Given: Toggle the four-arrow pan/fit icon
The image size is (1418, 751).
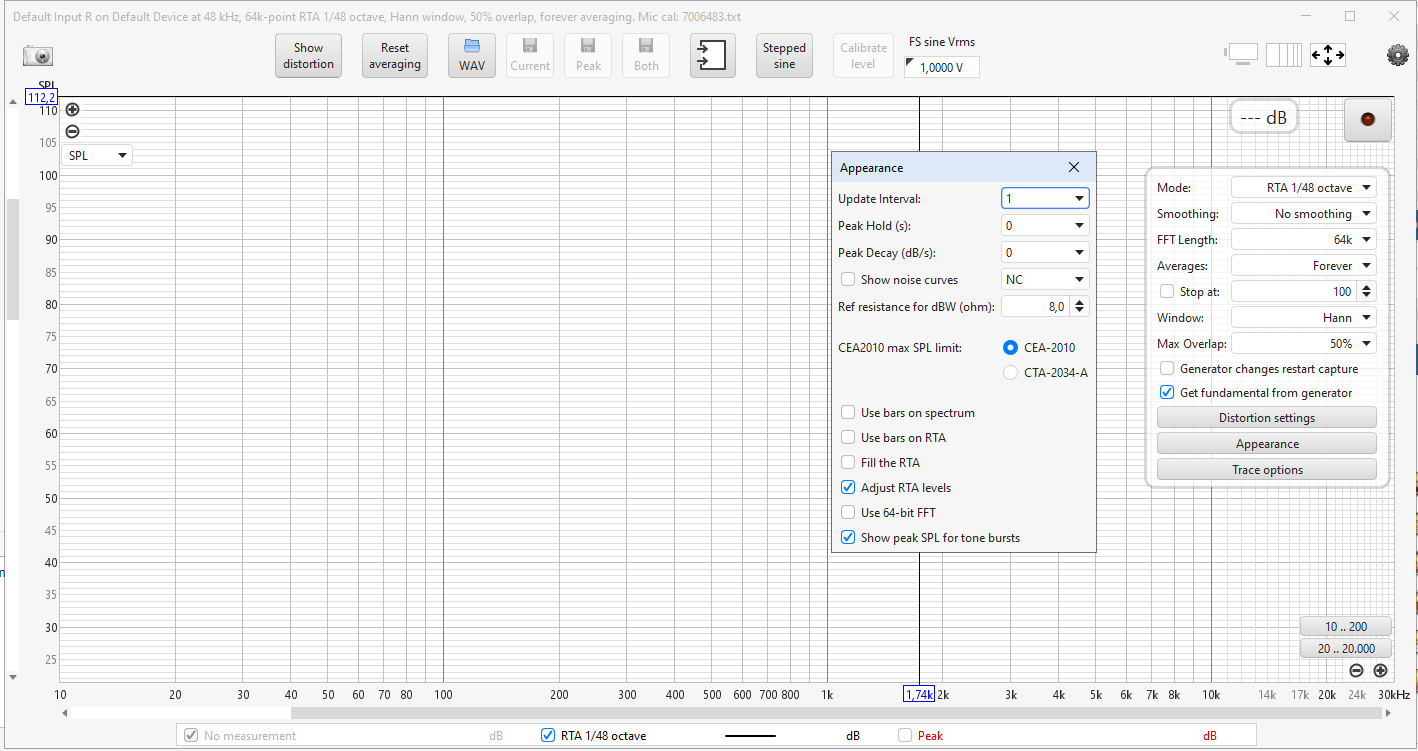Looking at the screenshot, I should pos(1328,55).
